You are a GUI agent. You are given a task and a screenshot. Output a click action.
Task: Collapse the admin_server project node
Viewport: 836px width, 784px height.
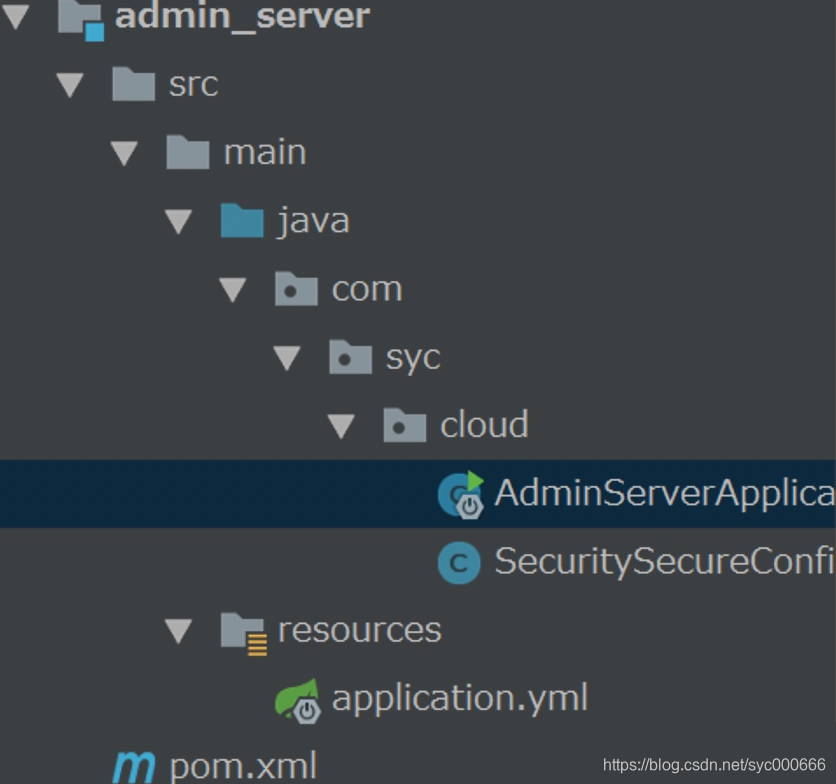coord(16,14)
